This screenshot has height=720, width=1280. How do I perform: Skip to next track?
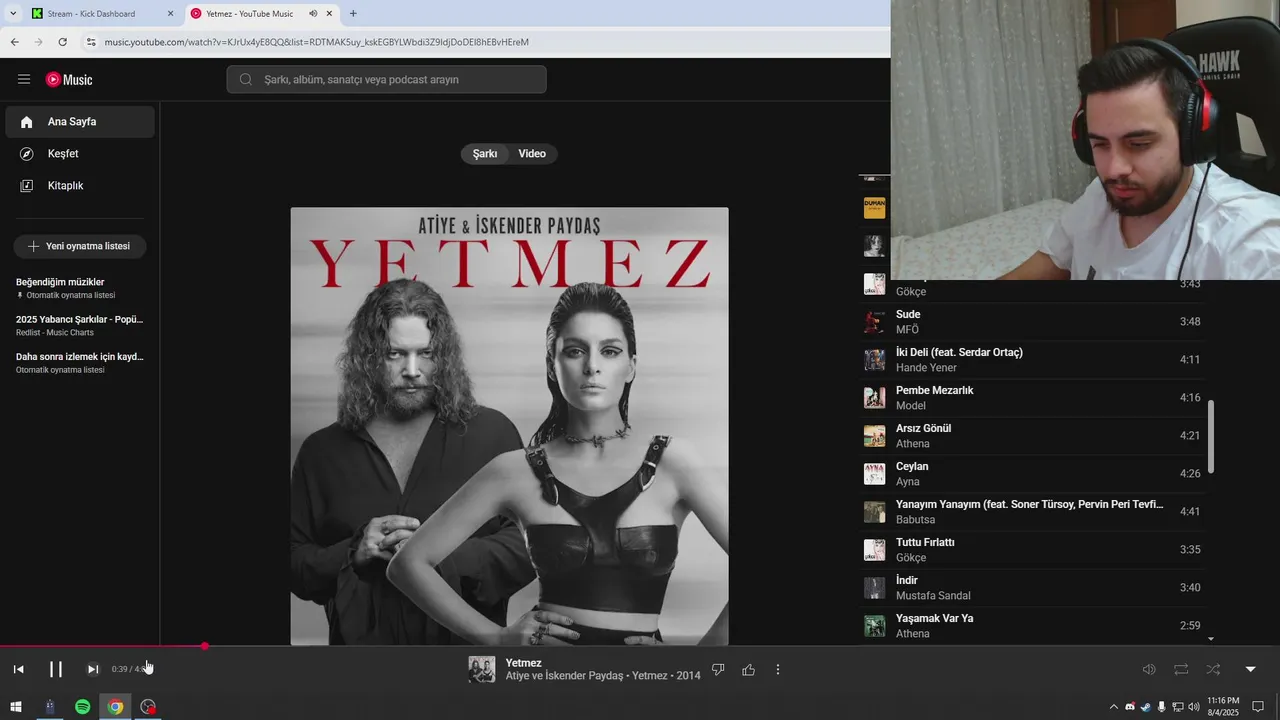coord(92,669)
